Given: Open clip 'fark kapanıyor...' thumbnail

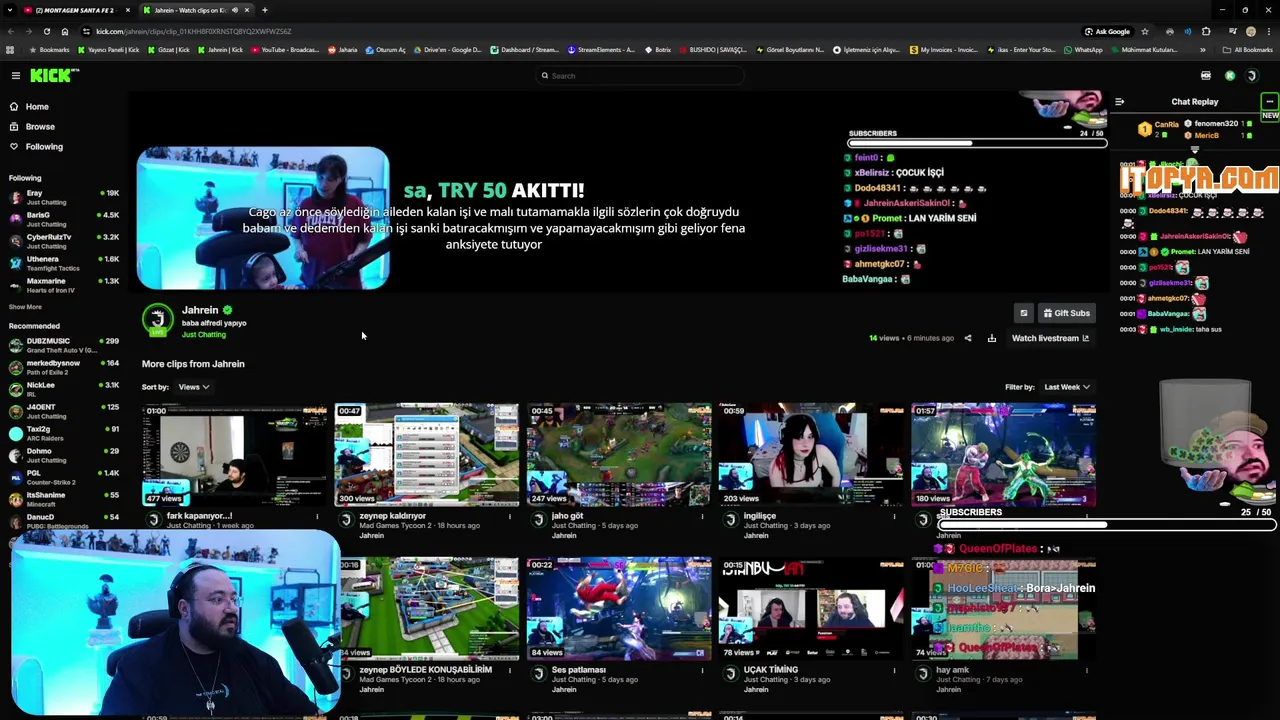Looking at the screenshot, I should click(x=234, y=455).
